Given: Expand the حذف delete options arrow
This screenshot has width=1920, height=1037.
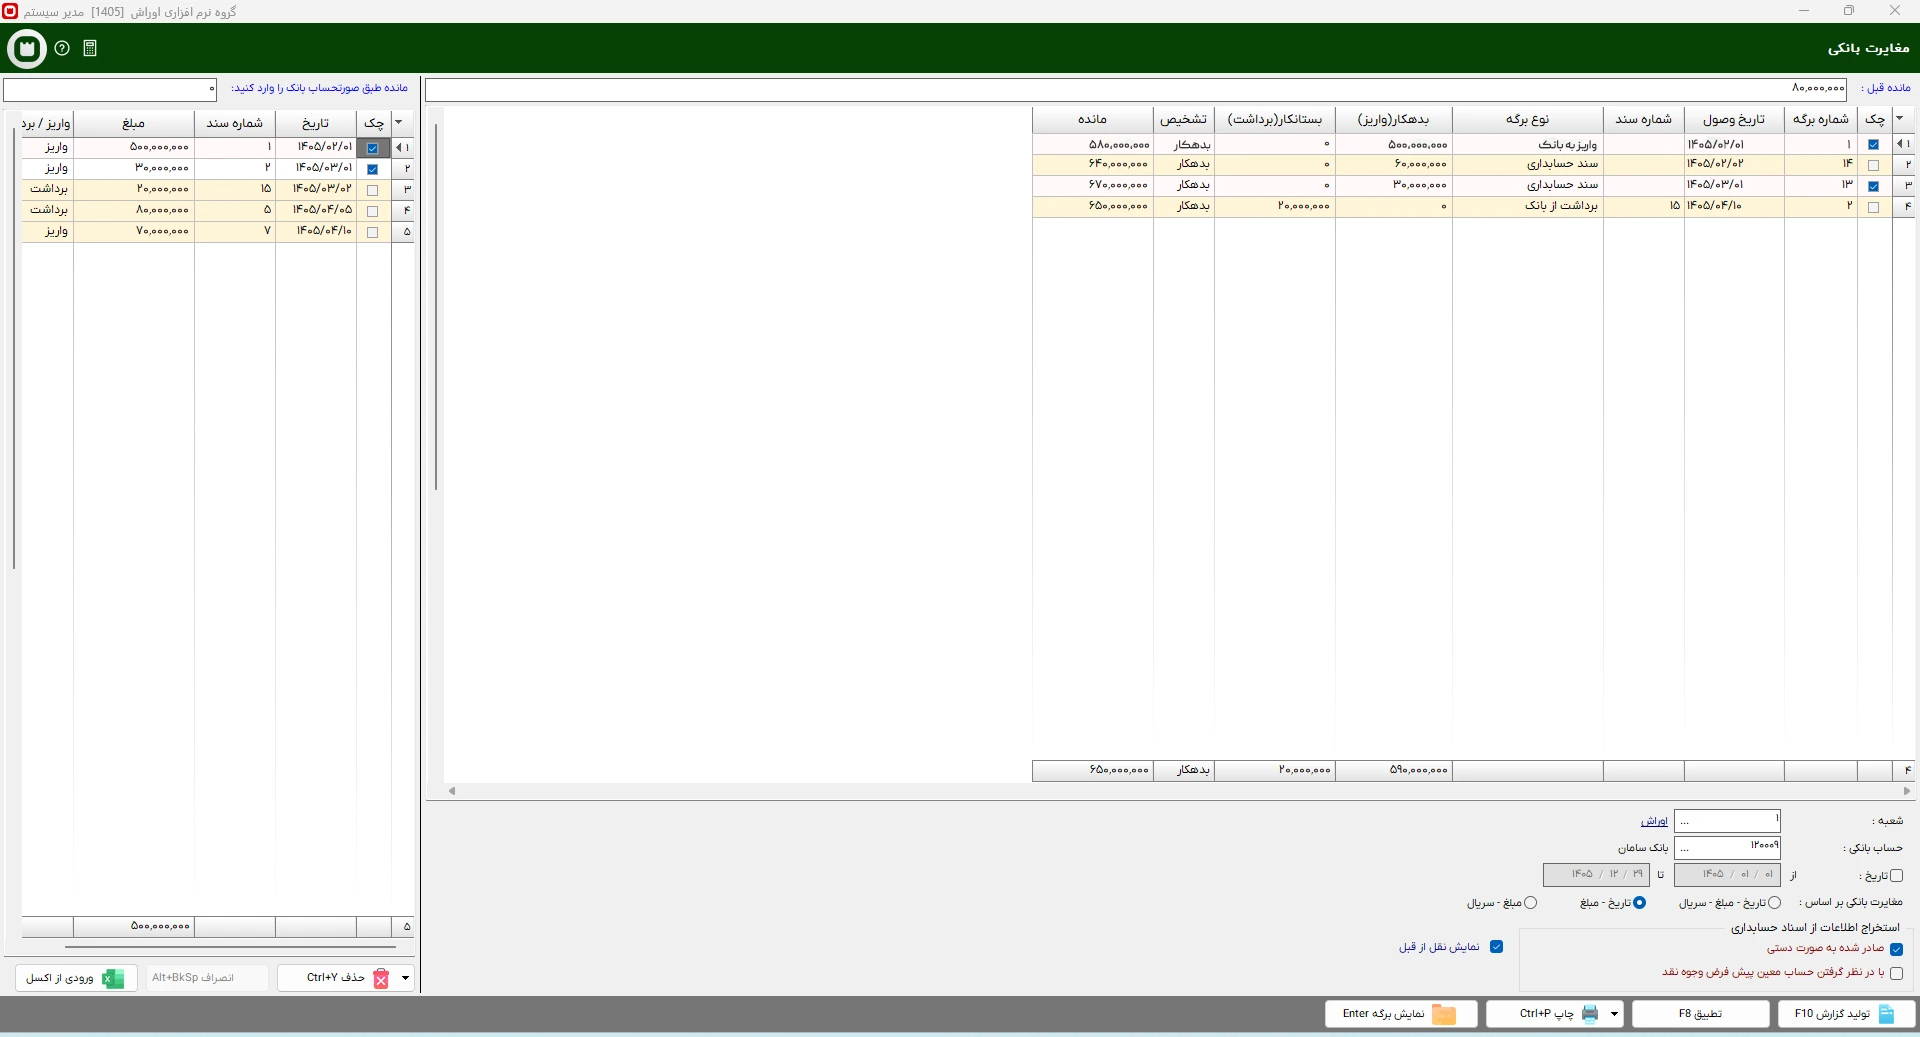Looking at the screenshot, I should coord(405,978).
